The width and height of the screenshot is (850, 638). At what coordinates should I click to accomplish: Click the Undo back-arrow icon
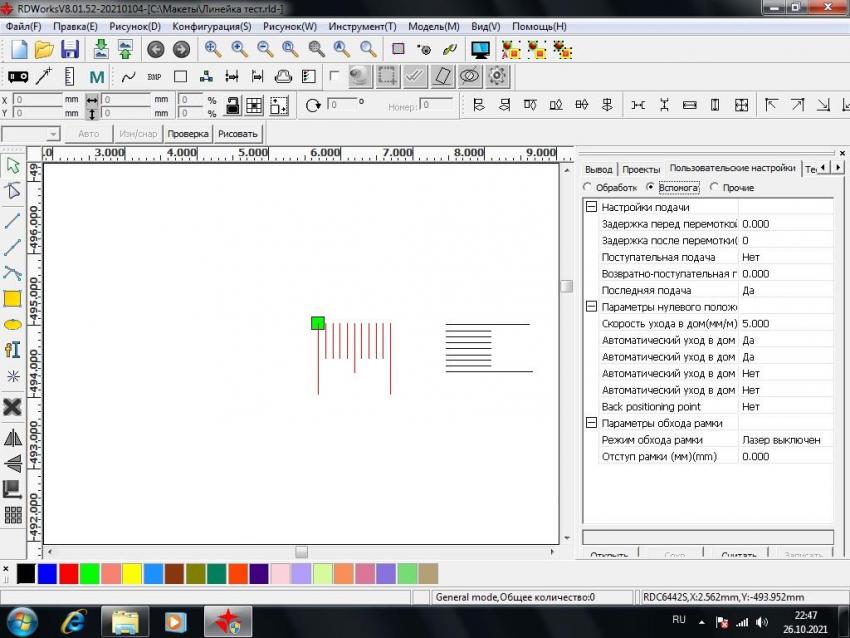[x=155, y=49]
